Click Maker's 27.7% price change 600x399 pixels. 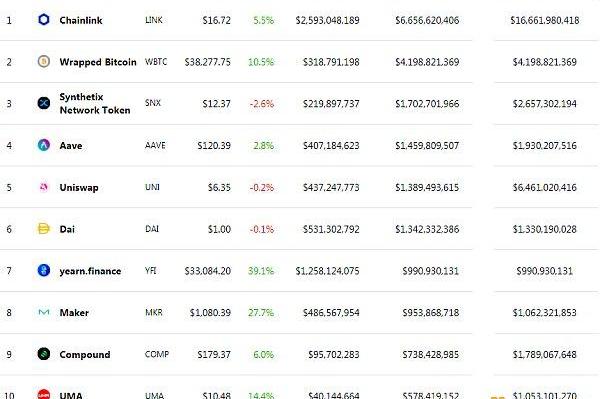(x=261, y=313)
